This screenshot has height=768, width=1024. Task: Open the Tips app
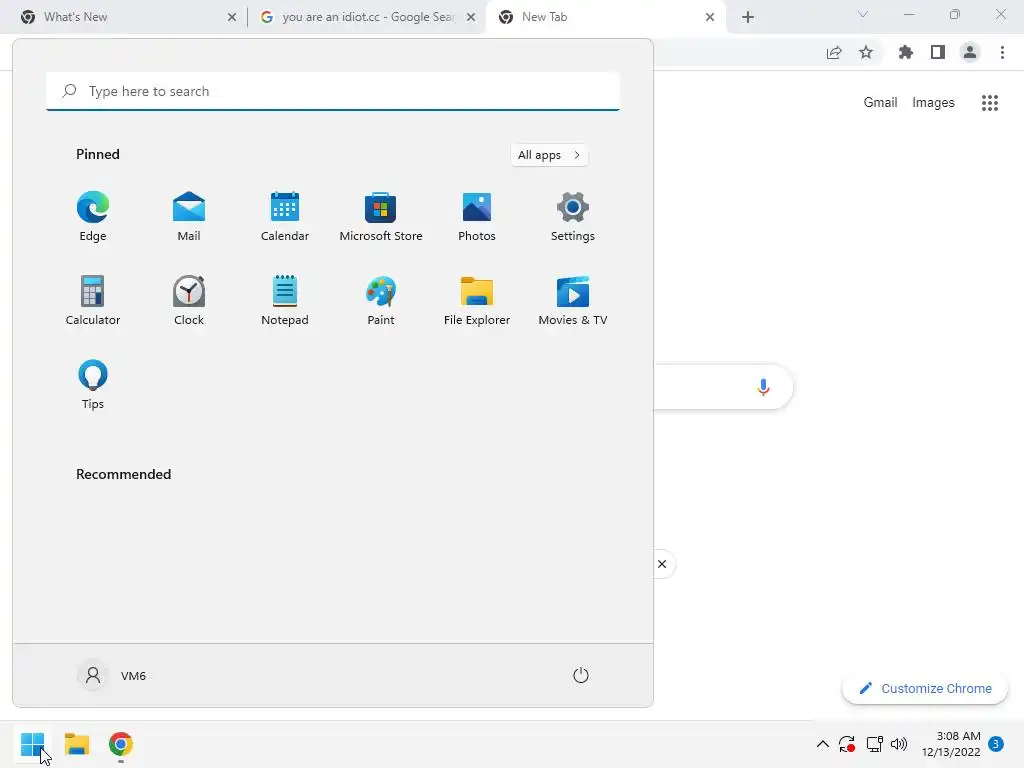point(93,385)
